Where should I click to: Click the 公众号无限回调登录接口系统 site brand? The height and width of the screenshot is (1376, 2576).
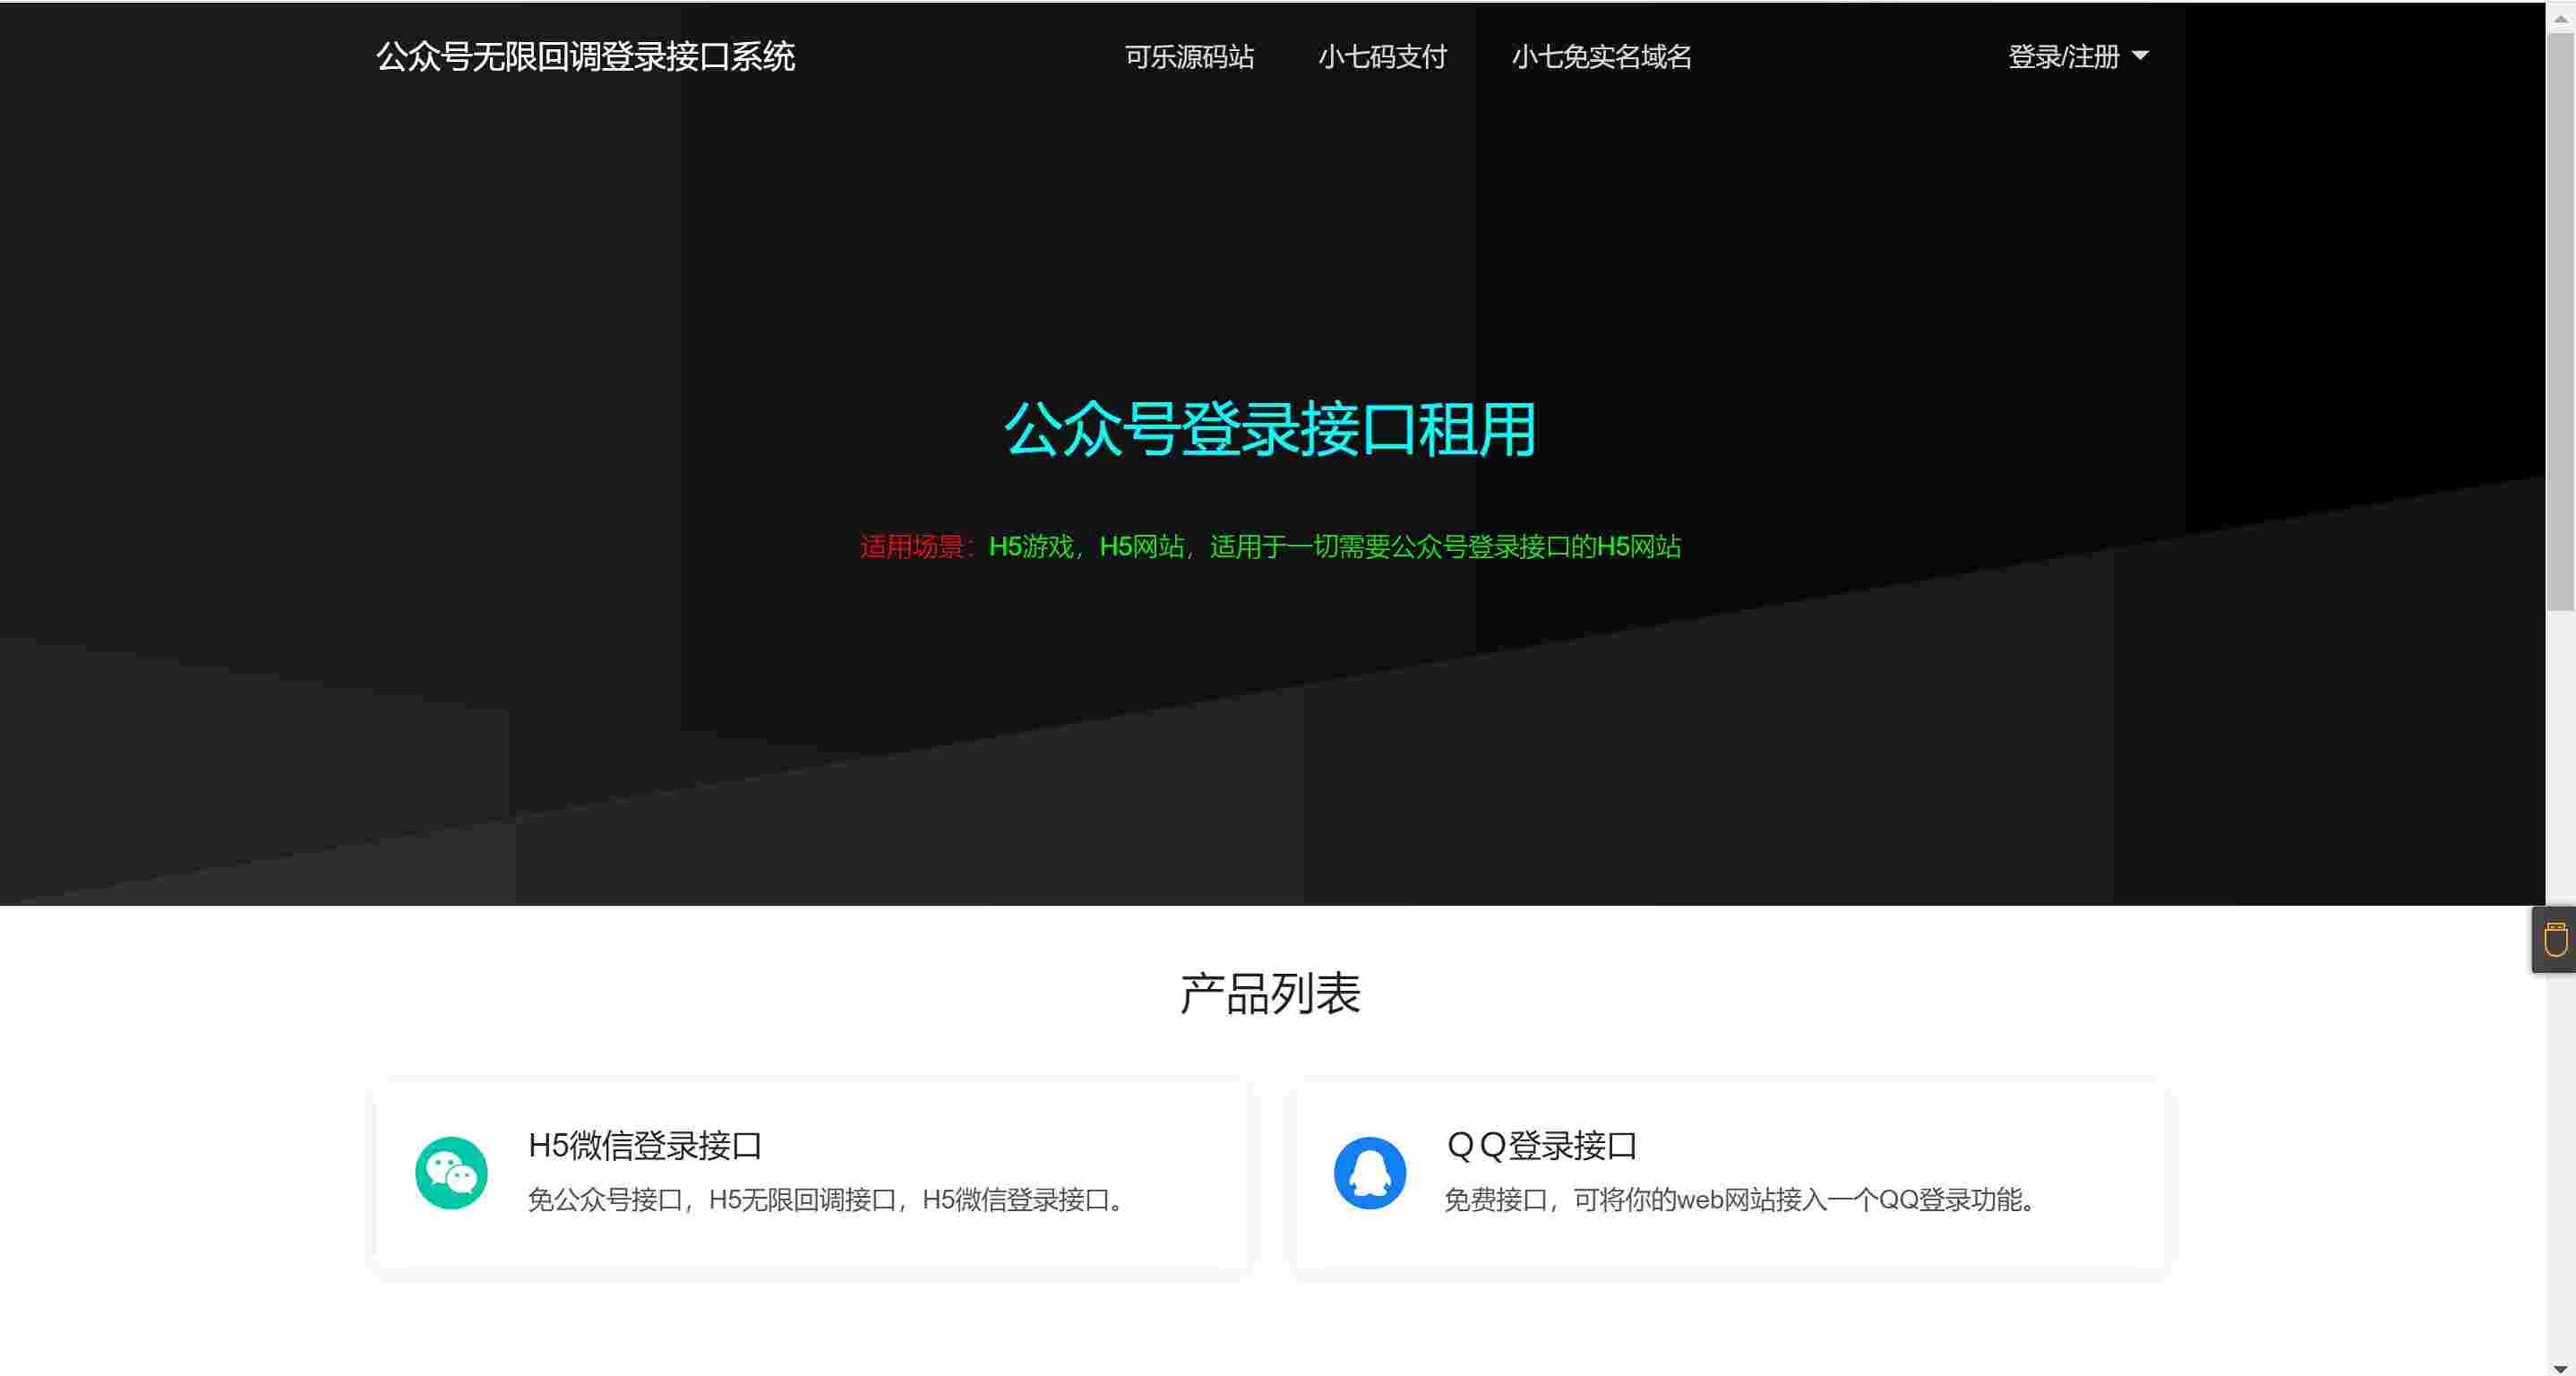point(585,57)
